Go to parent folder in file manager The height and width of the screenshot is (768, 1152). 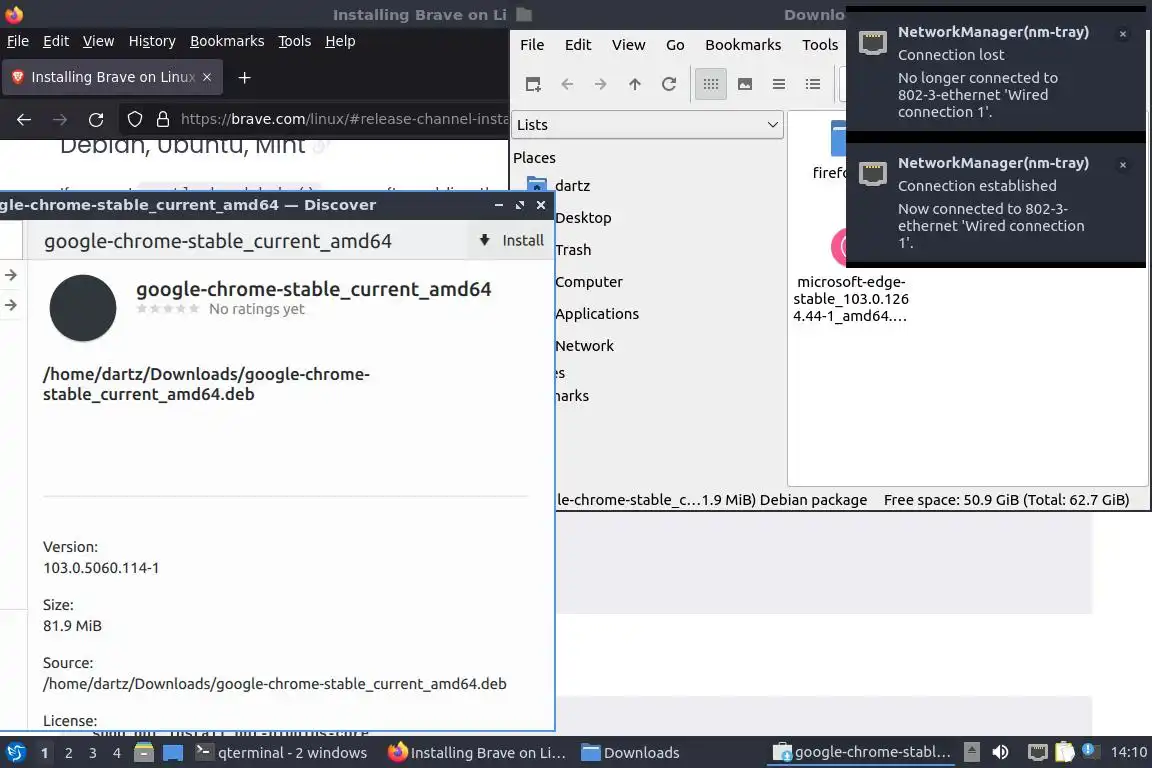[635, 85]
